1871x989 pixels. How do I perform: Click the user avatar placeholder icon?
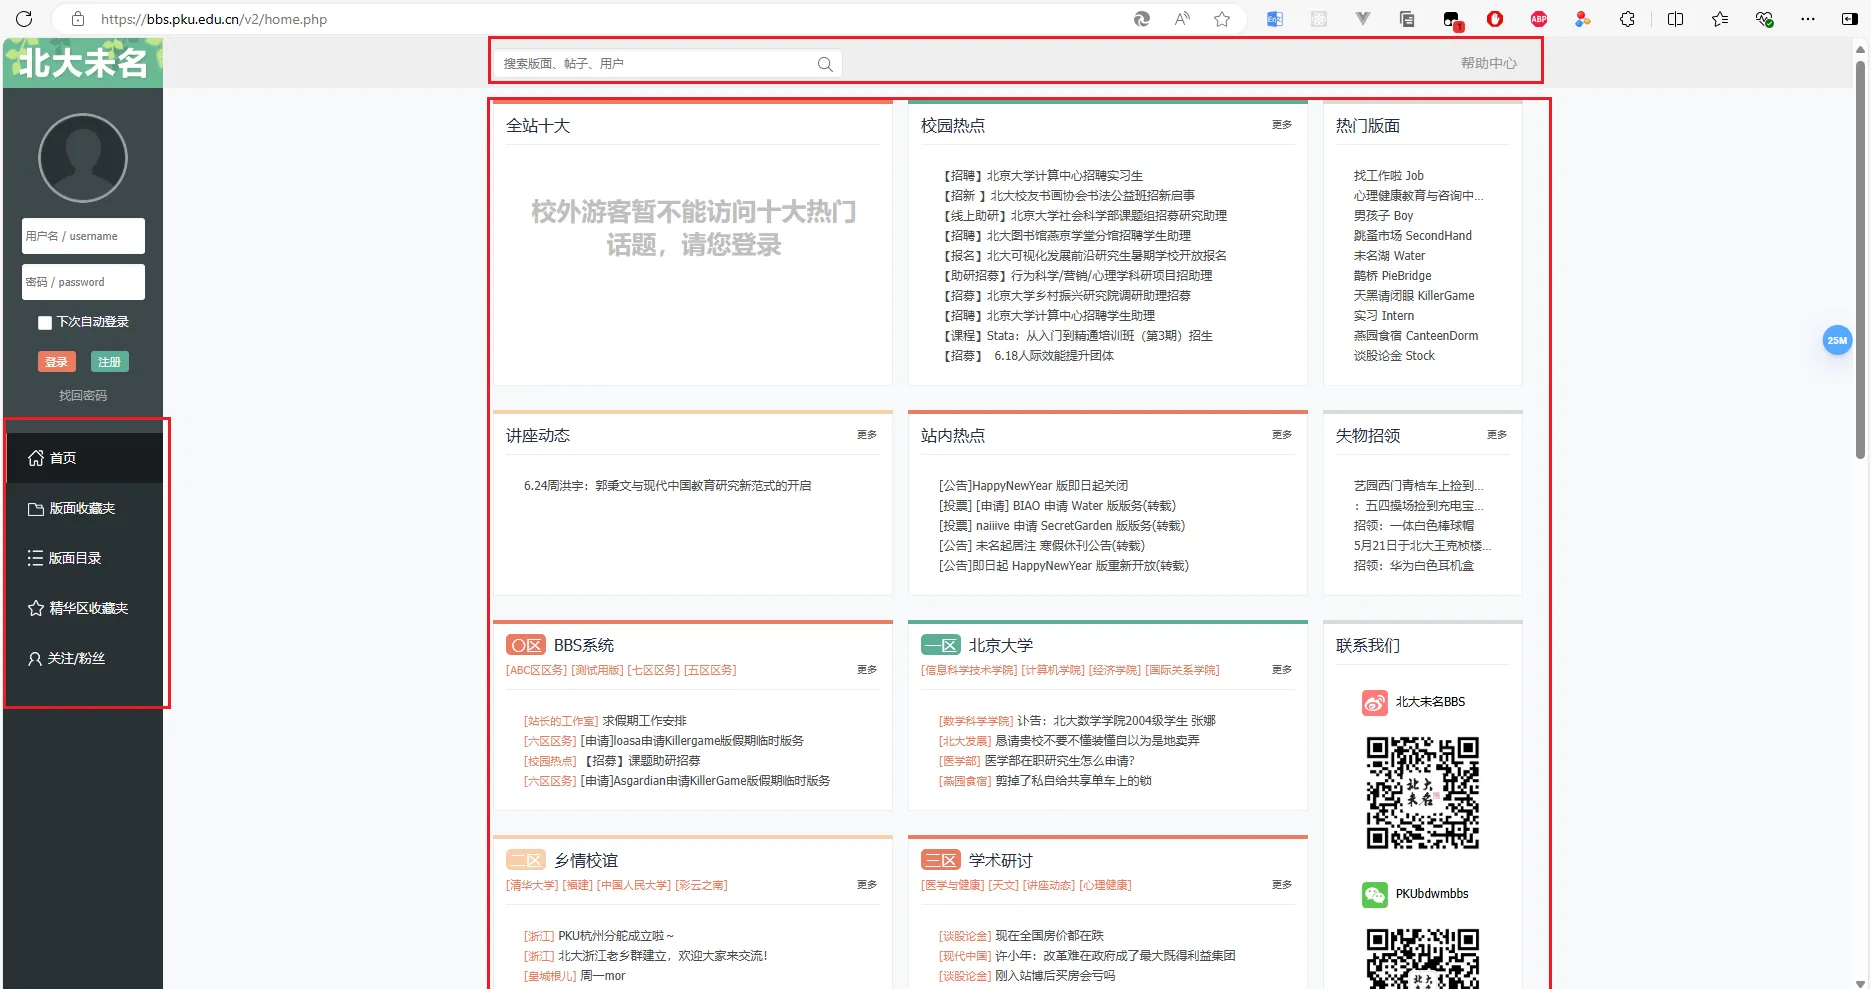pyautogui.click(x=83, y=158)
